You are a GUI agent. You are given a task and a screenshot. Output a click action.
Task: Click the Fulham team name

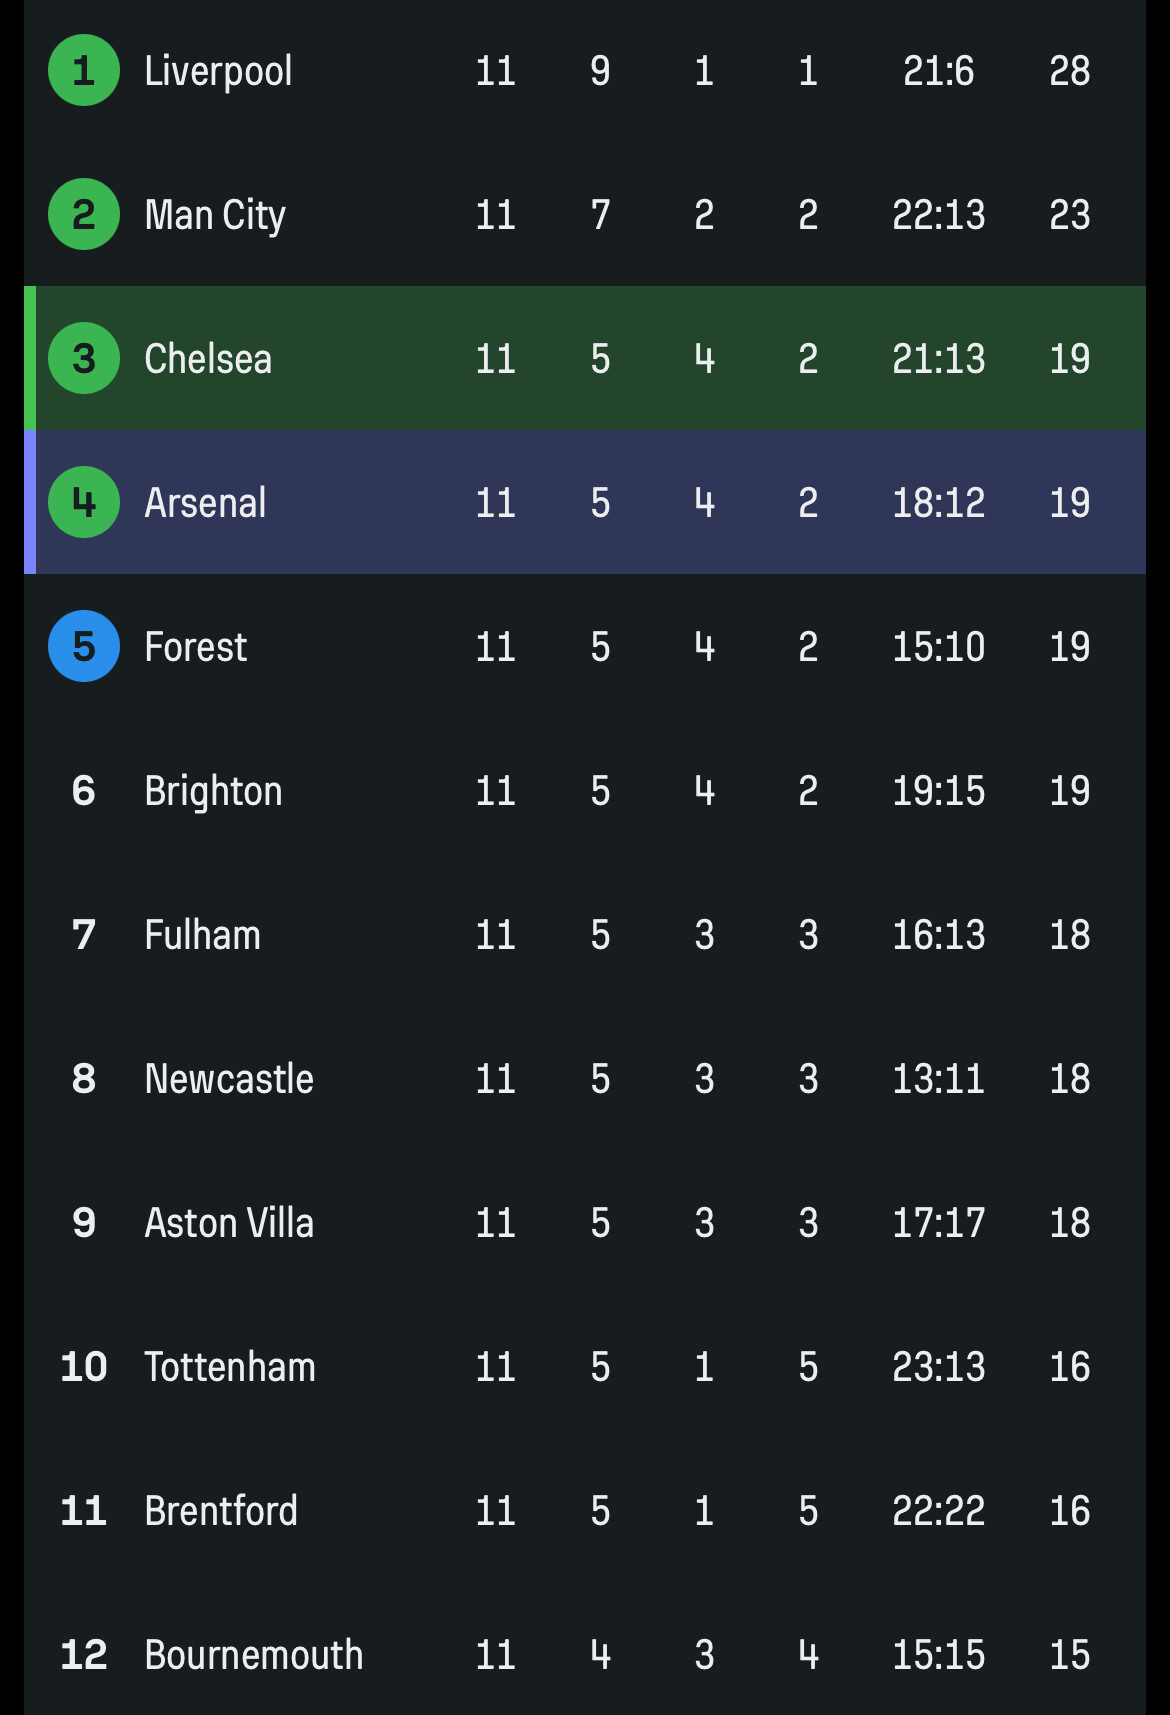click(x=202, y=935)
